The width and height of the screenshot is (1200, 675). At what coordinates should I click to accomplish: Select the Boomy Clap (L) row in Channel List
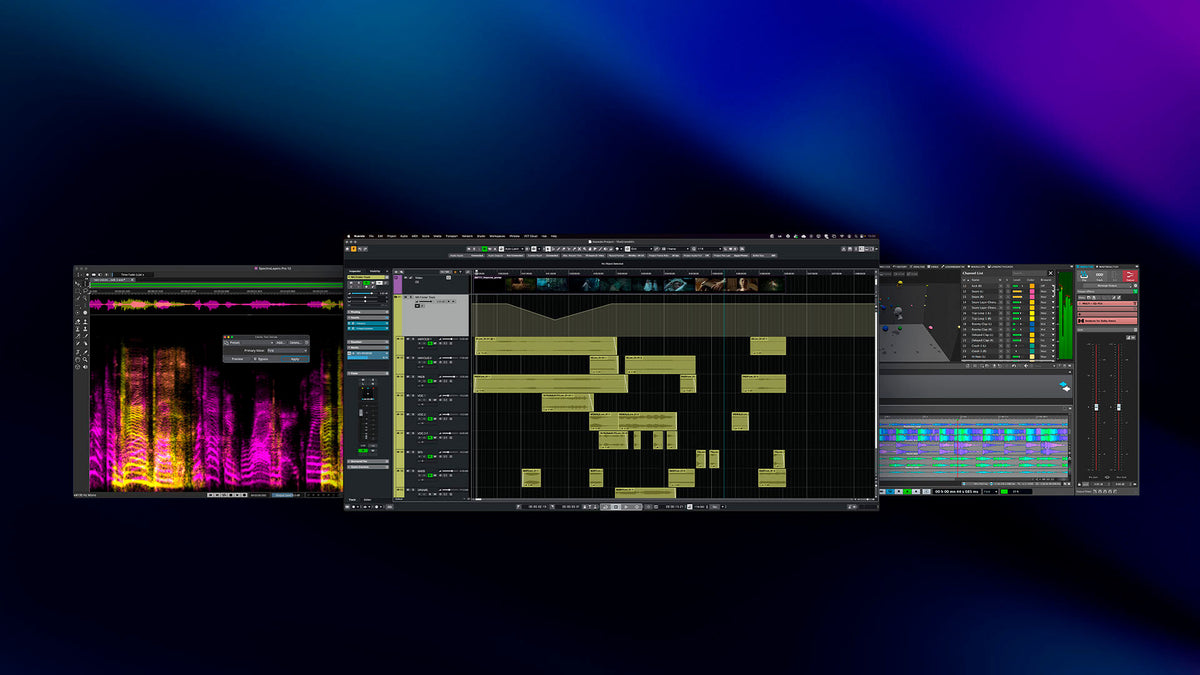coord(1008,324)
